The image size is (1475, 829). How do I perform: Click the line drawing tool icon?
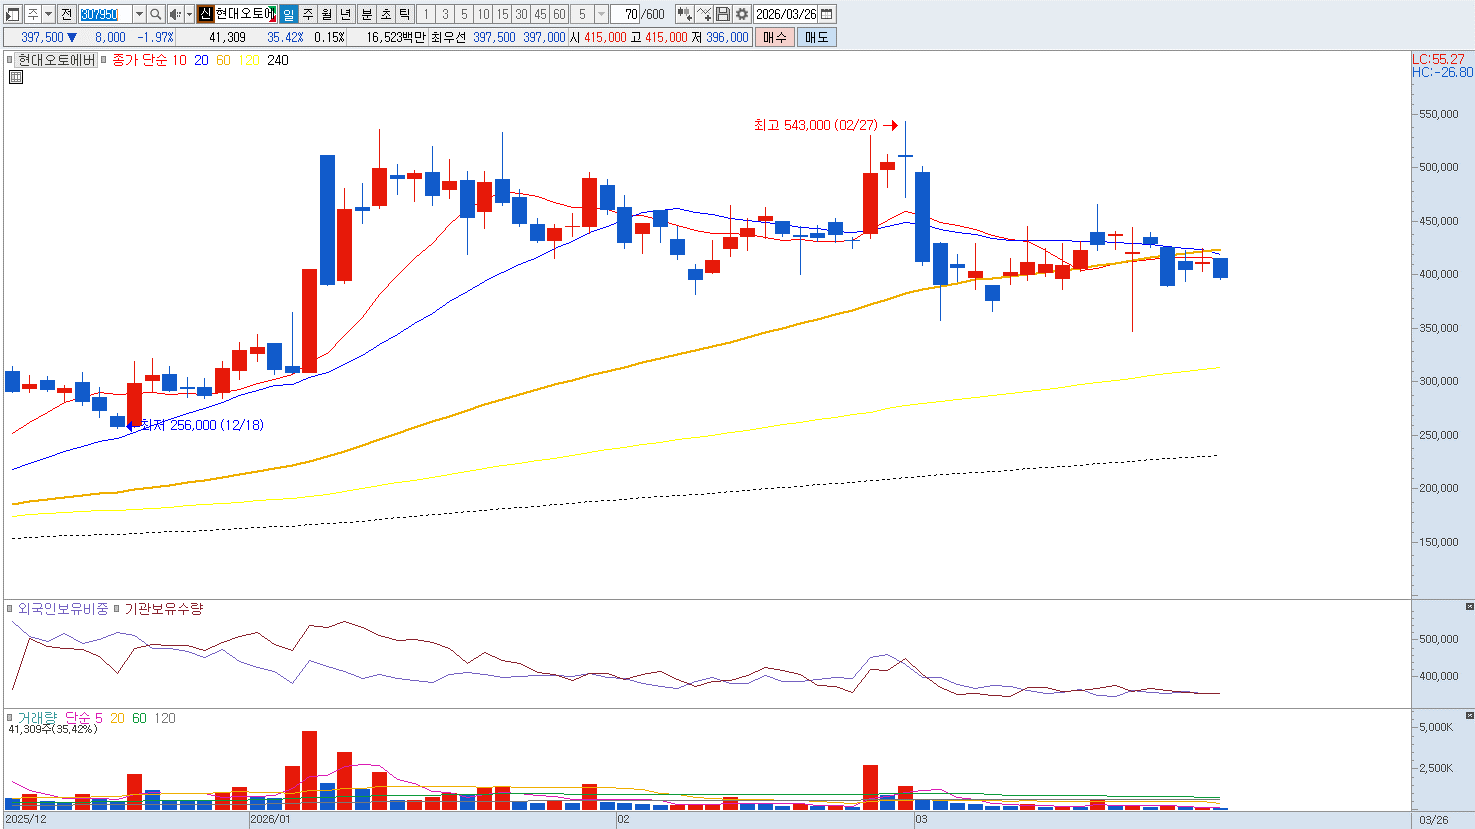click(704, 14)
